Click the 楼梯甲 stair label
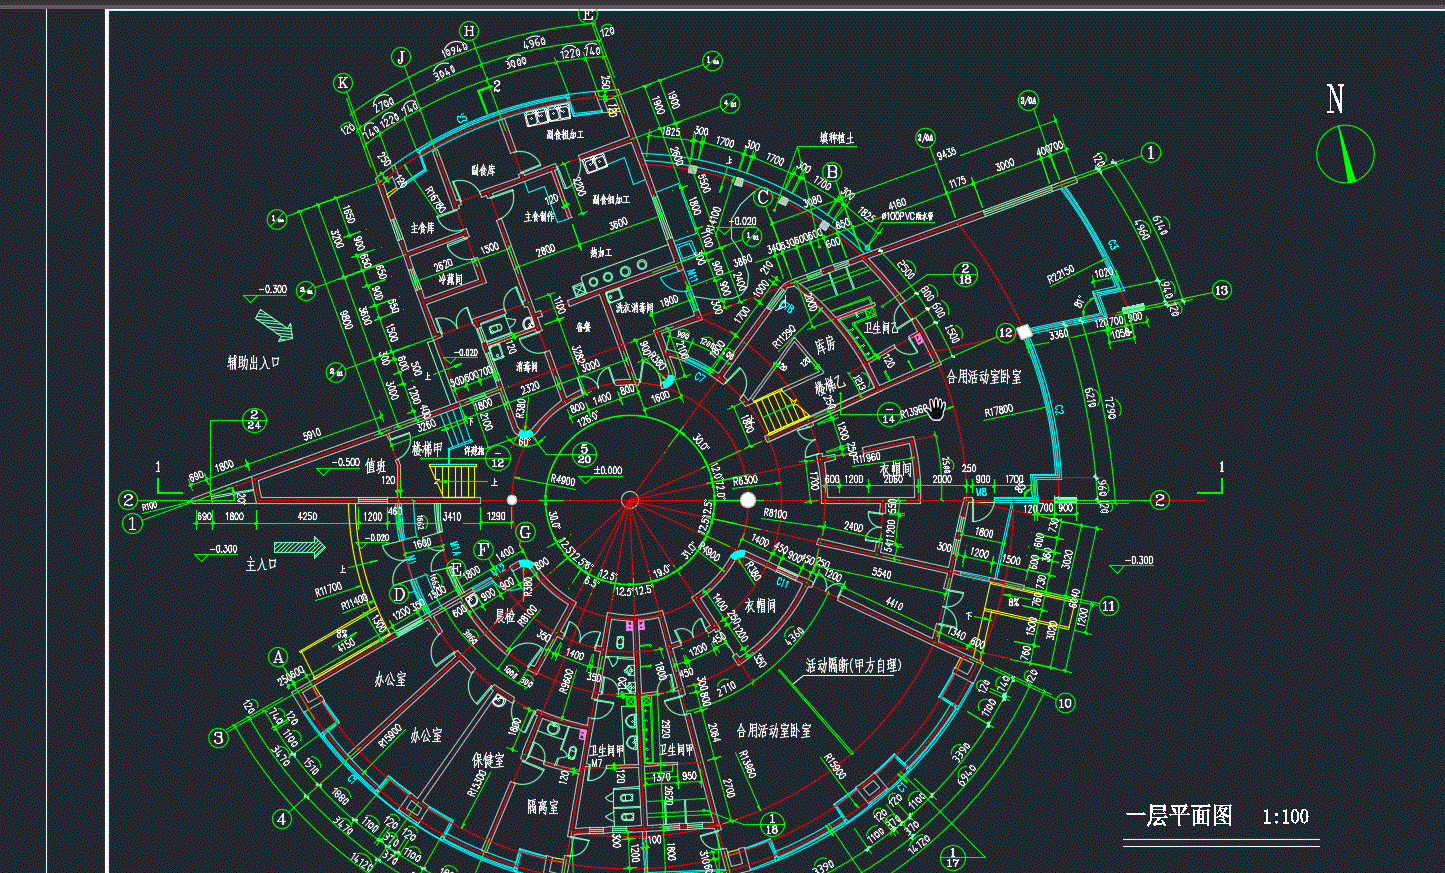The width and height of the screenshot is (1445, 873). [427, 450]
